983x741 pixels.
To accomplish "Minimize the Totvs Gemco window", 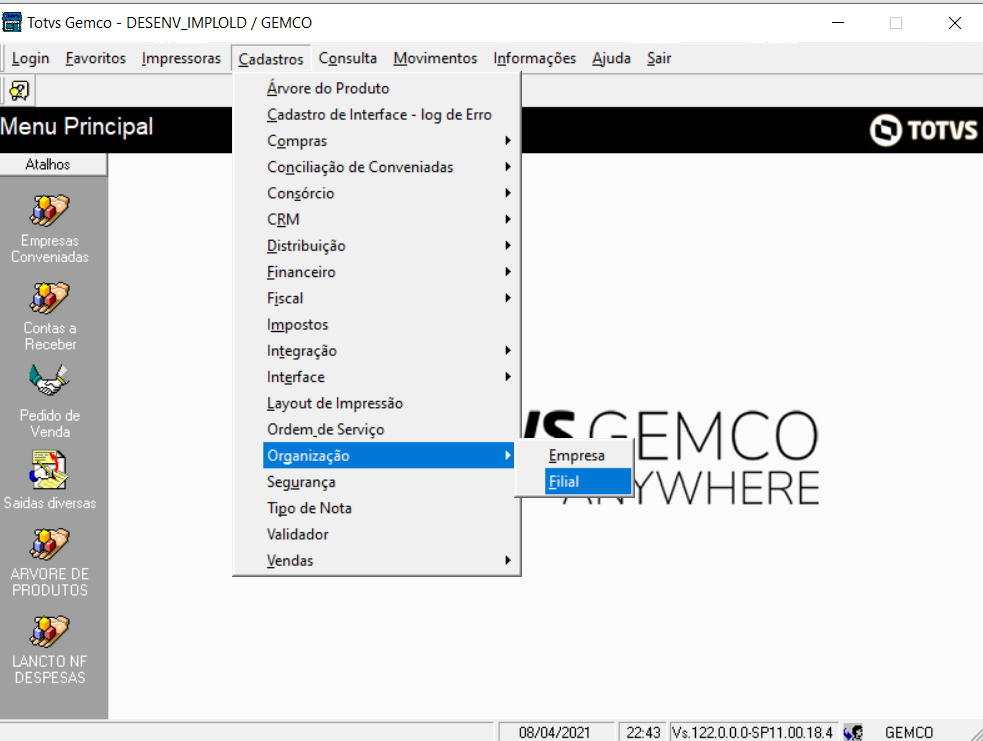I will pos(838,23).
